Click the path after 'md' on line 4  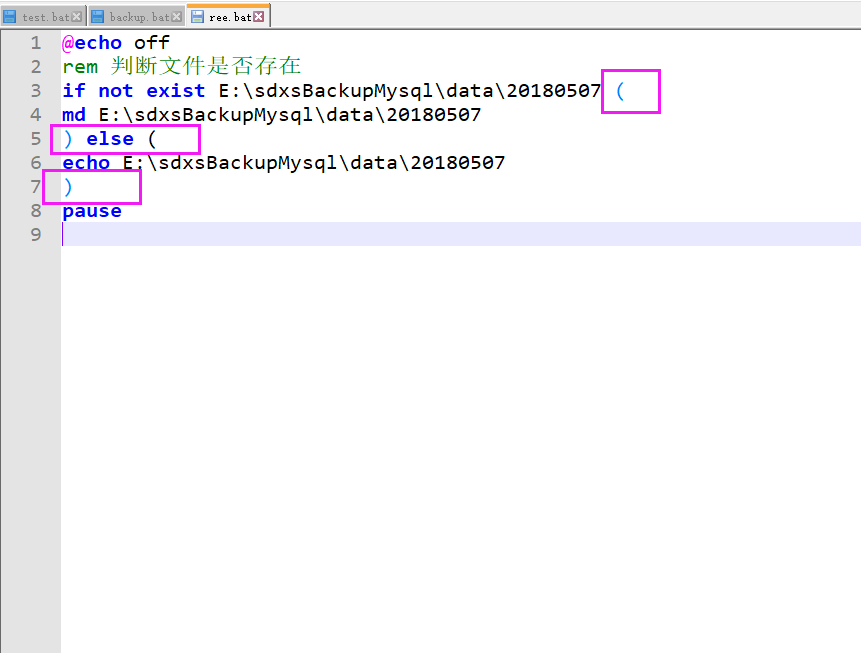[x=290, y=115]
